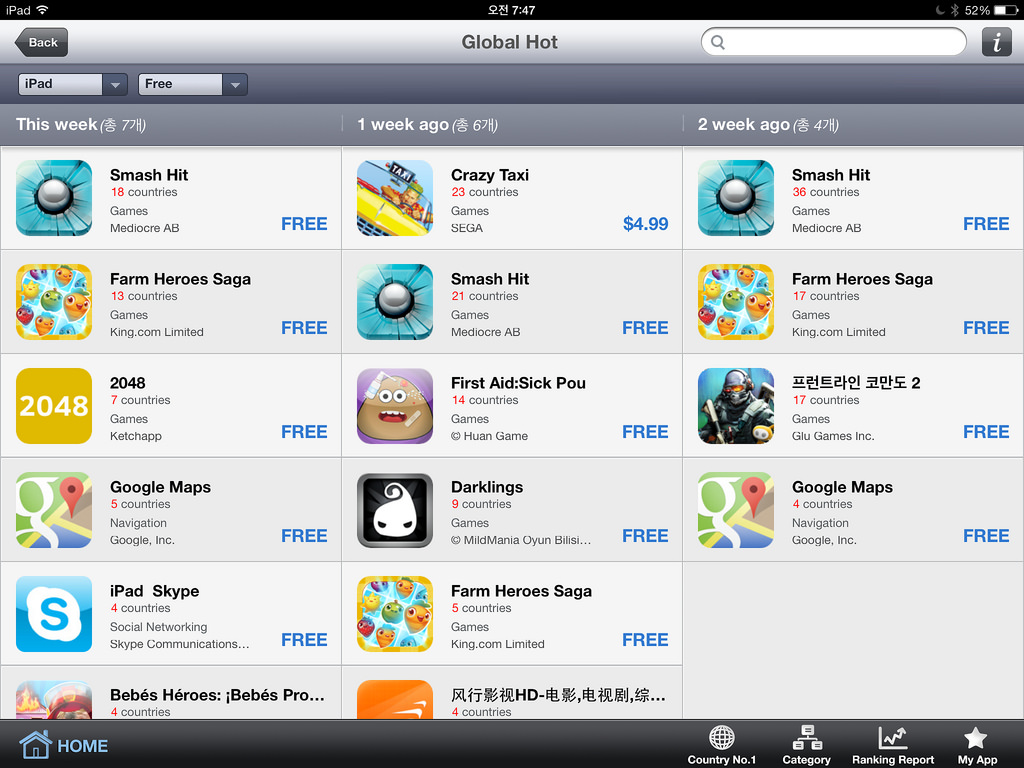
Task: Go to HOME via house icon
Action: click(x=35, y=744)
